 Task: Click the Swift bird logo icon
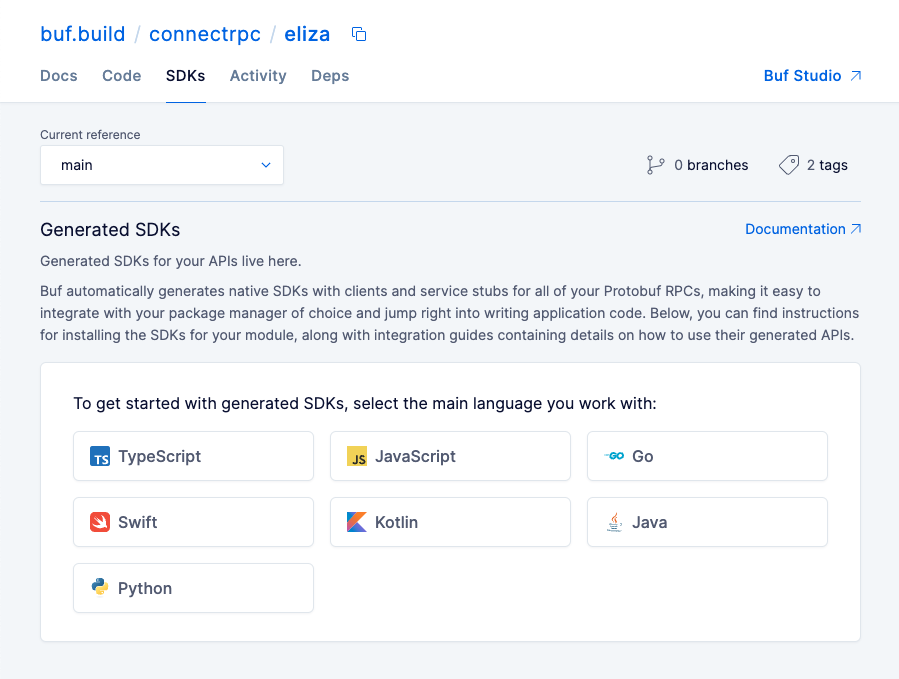click(x=100, y=522)
